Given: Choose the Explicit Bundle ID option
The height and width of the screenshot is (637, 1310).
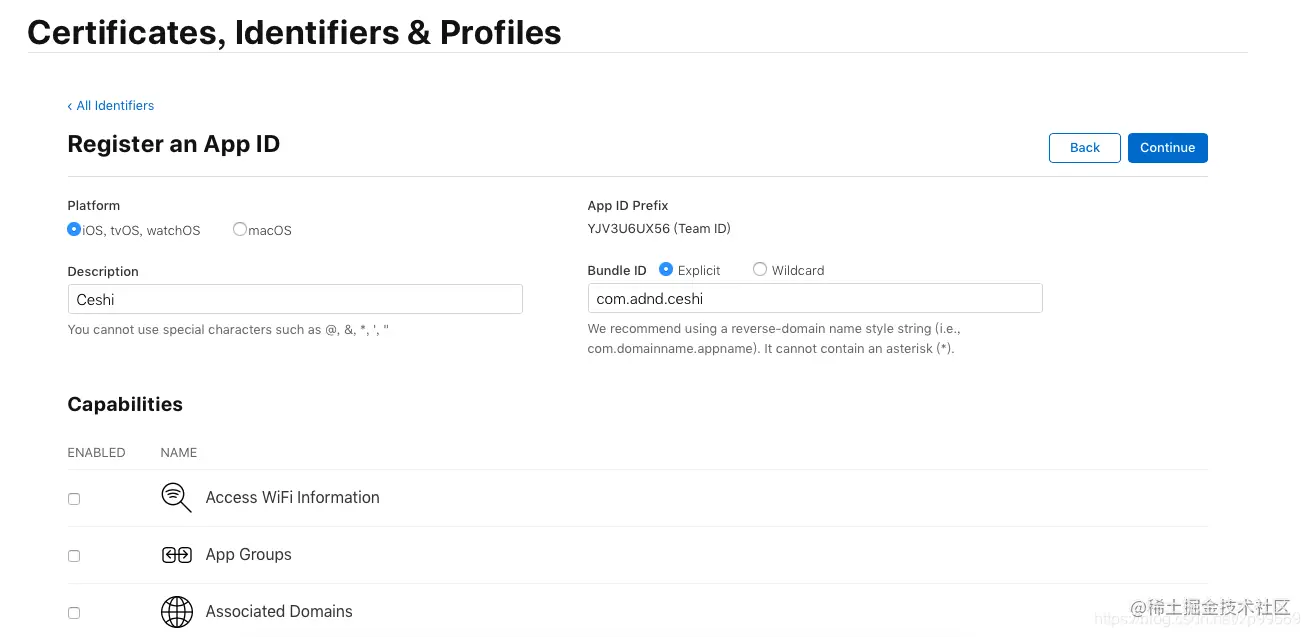Looking at the screenshot, I should pyautogui.click(x=666, y=269).
